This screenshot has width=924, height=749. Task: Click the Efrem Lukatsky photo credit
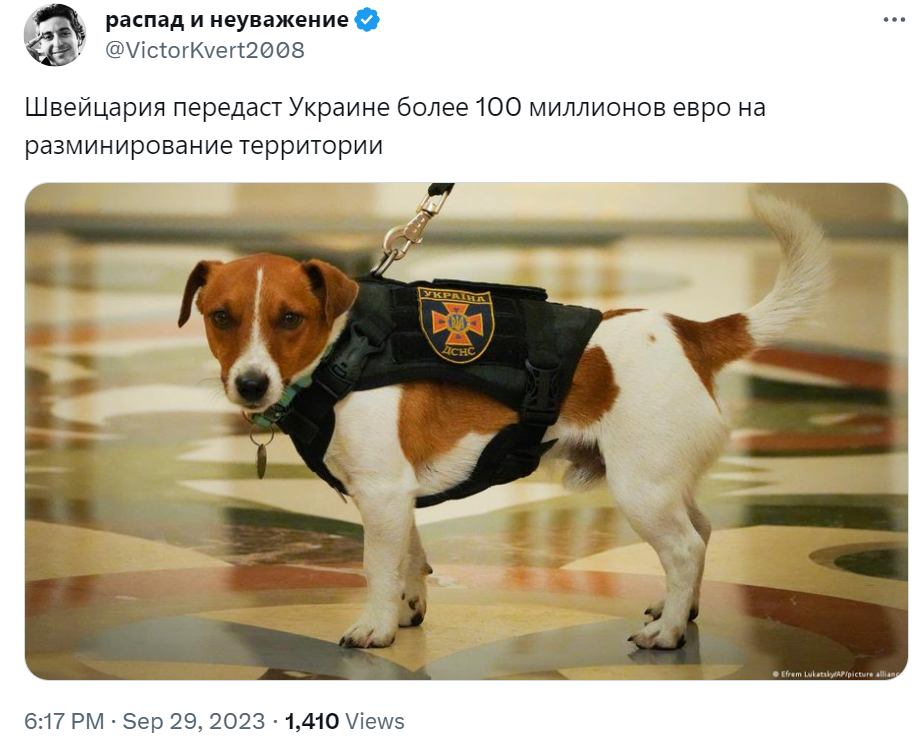point(836,674)
